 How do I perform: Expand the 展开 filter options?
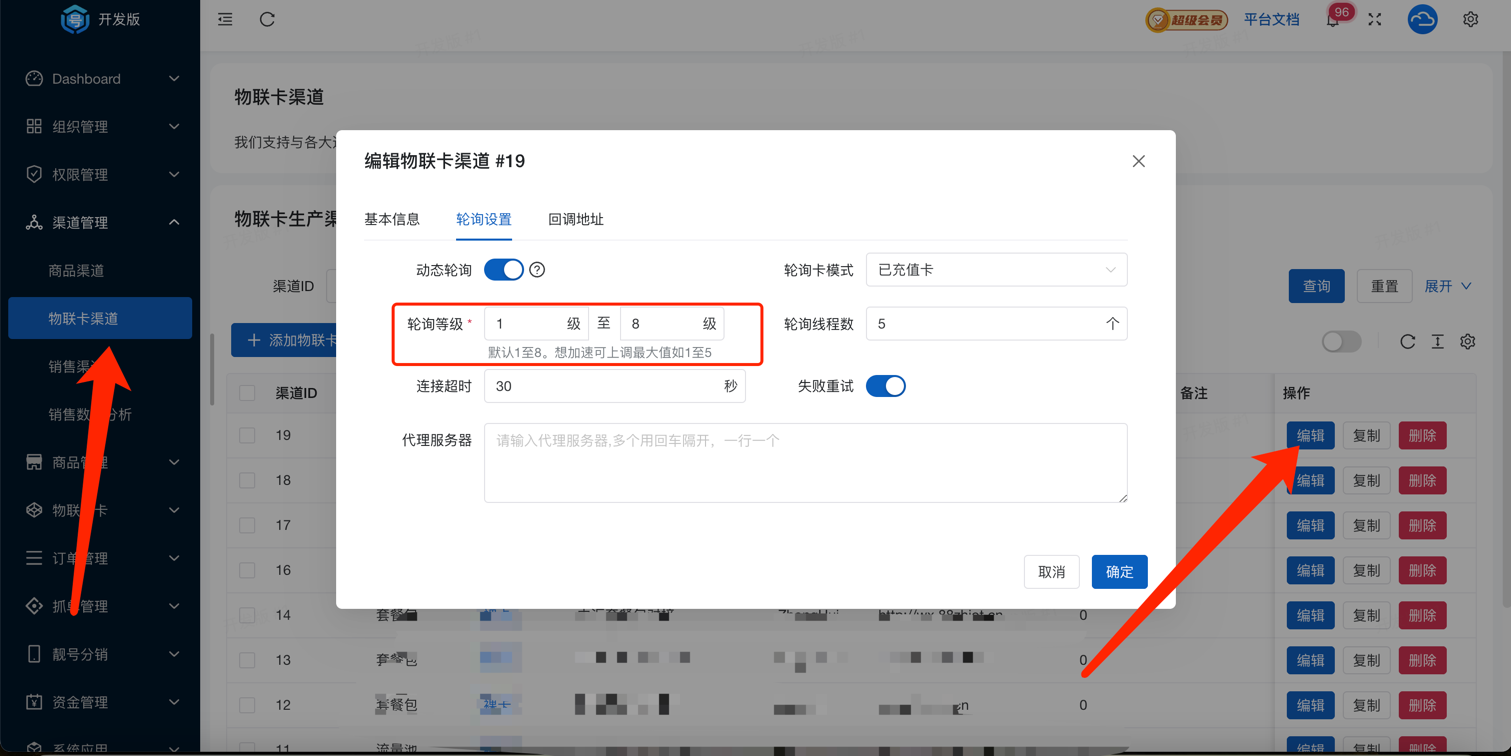(x=1447, y=287)
